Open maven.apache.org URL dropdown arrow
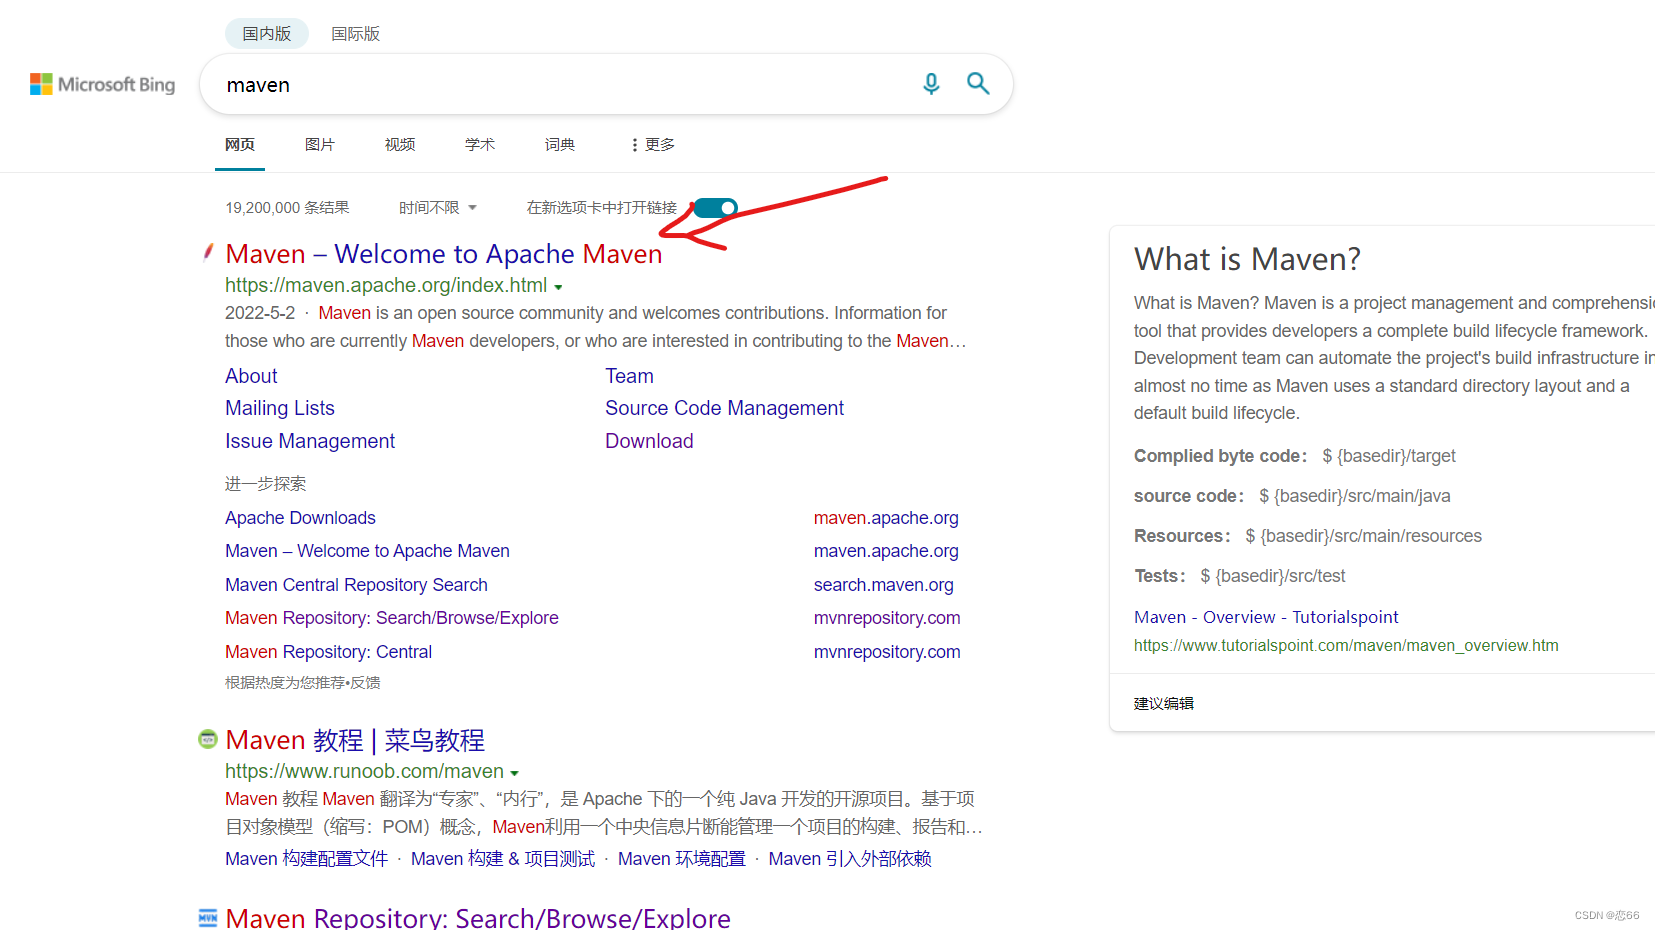Image resolution: width=1655 pixels, height=930 pixels. click(559, 287)
